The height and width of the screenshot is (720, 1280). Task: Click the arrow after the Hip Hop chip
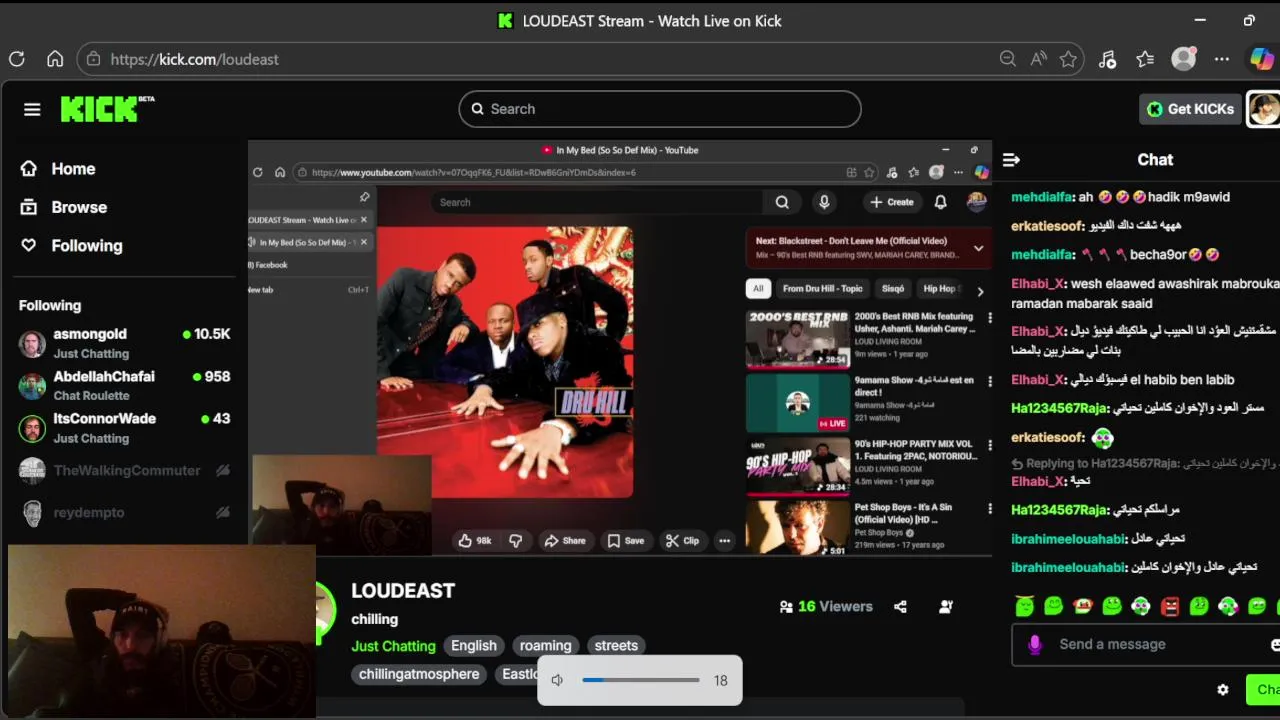pos(980,291)
